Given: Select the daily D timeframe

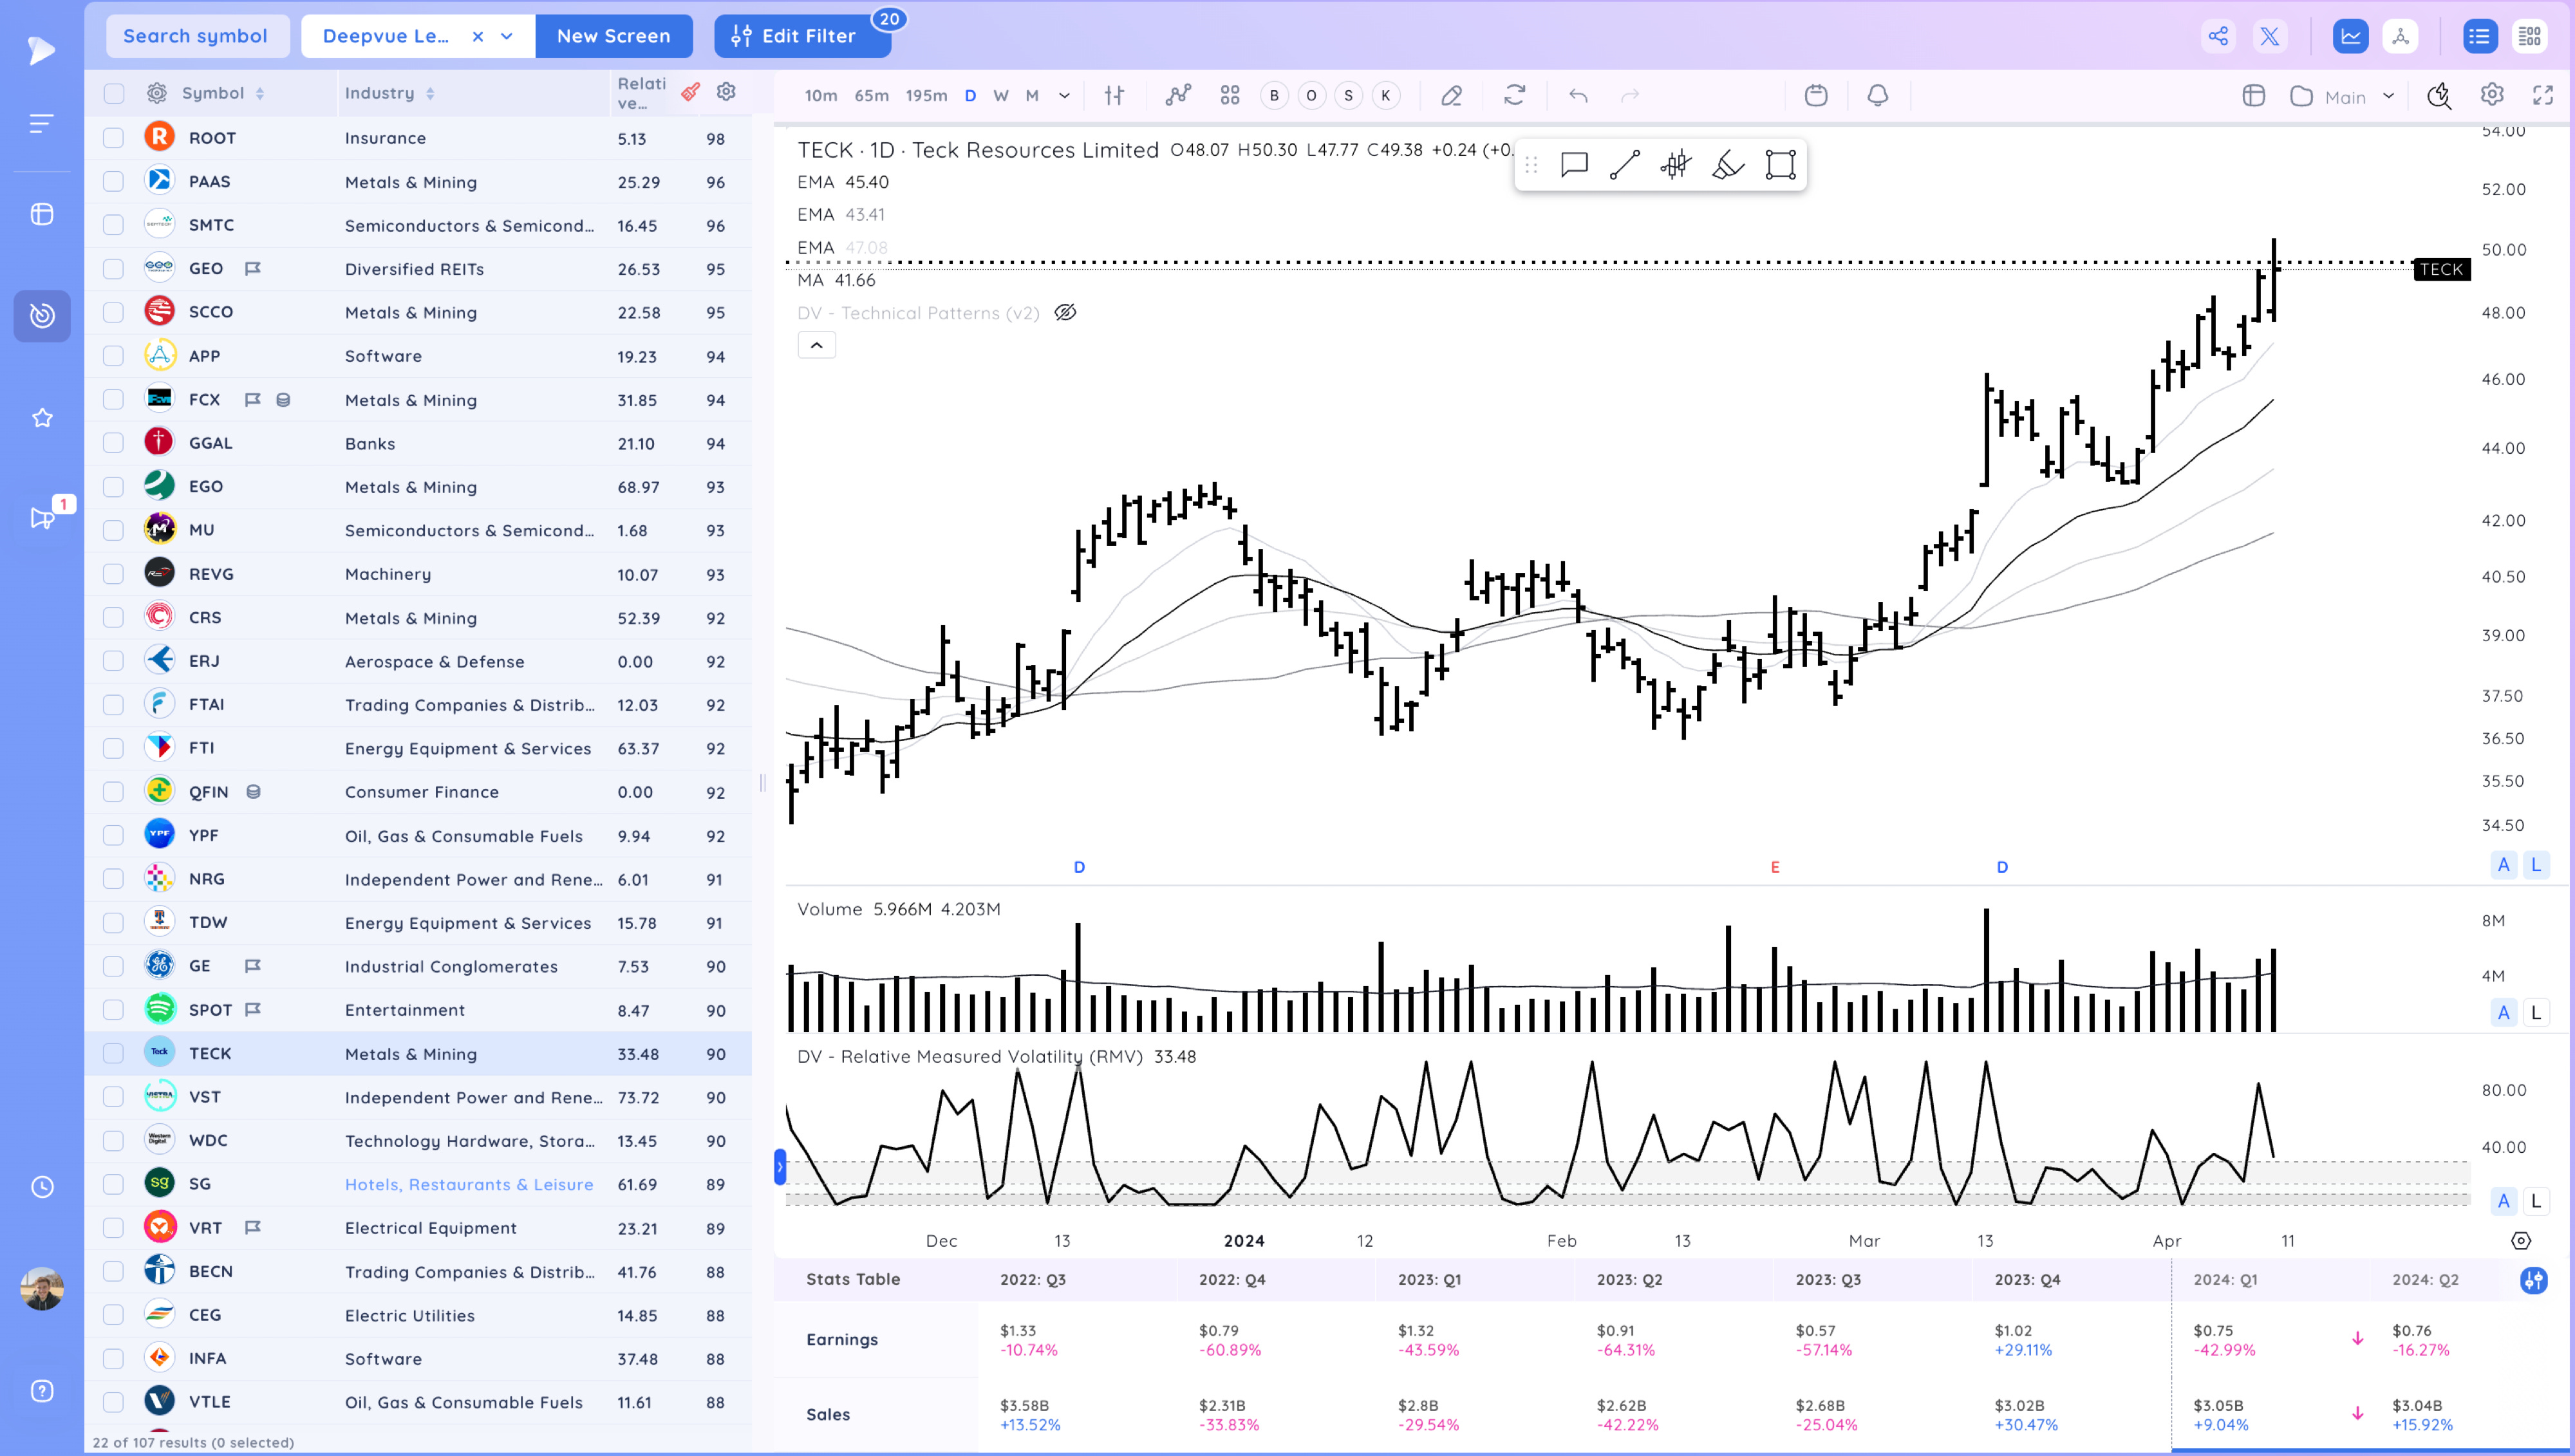Looking at the screenshot, I should point(970,95).
